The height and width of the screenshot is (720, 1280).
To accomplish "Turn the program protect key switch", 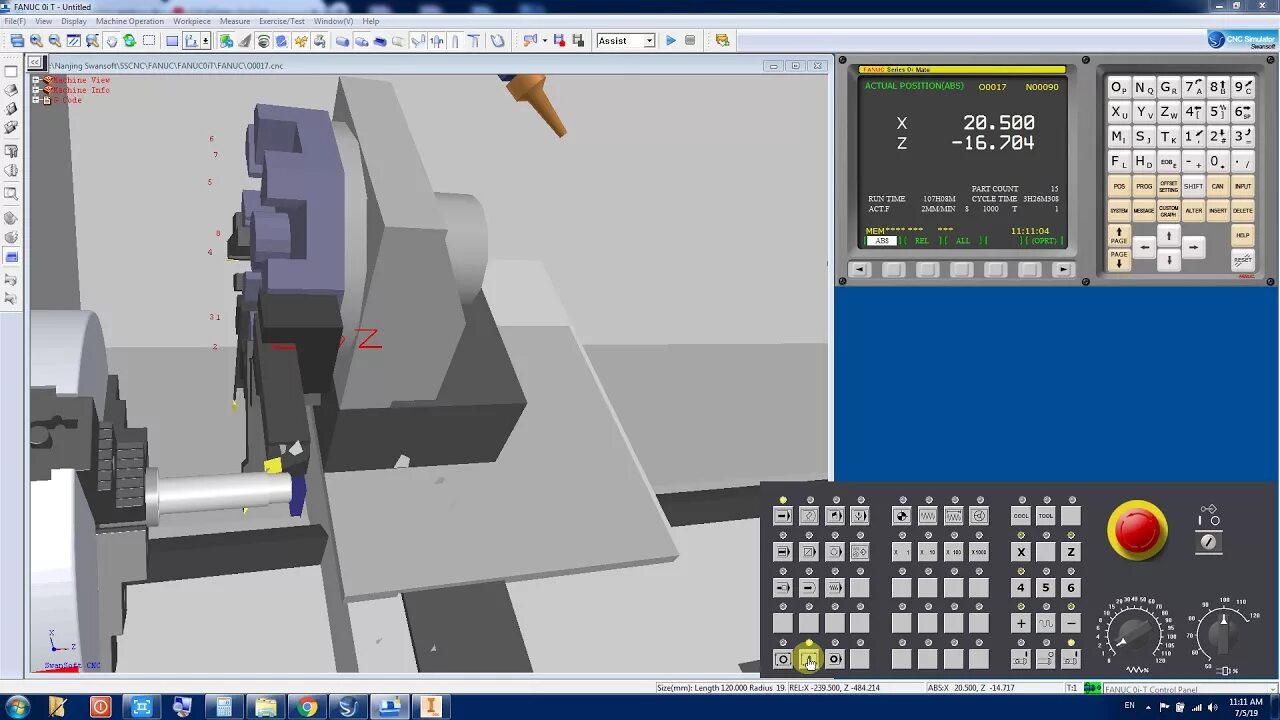I will pyautogui.click(x=1209, y=541).
